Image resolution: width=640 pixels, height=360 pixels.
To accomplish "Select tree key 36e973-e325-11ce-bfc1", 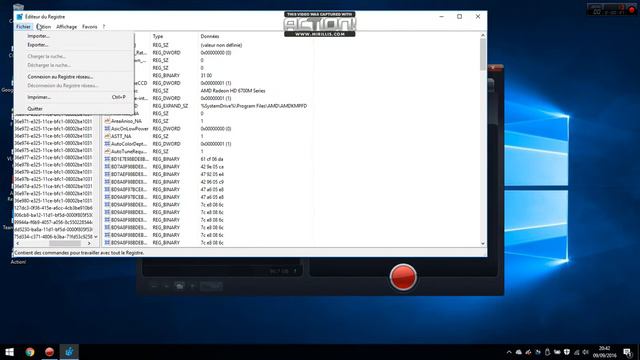I will (53, 136).
